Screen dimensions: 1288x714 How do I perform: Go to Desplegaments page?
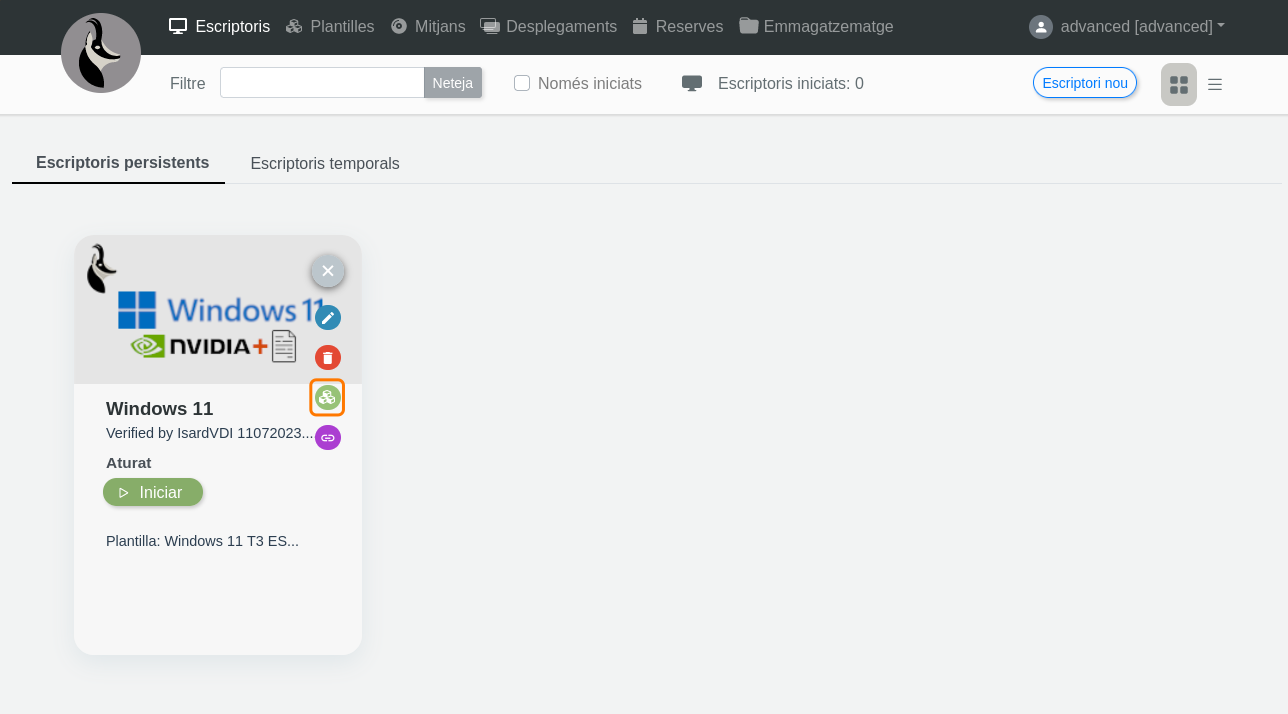click(x=549, y=27)
